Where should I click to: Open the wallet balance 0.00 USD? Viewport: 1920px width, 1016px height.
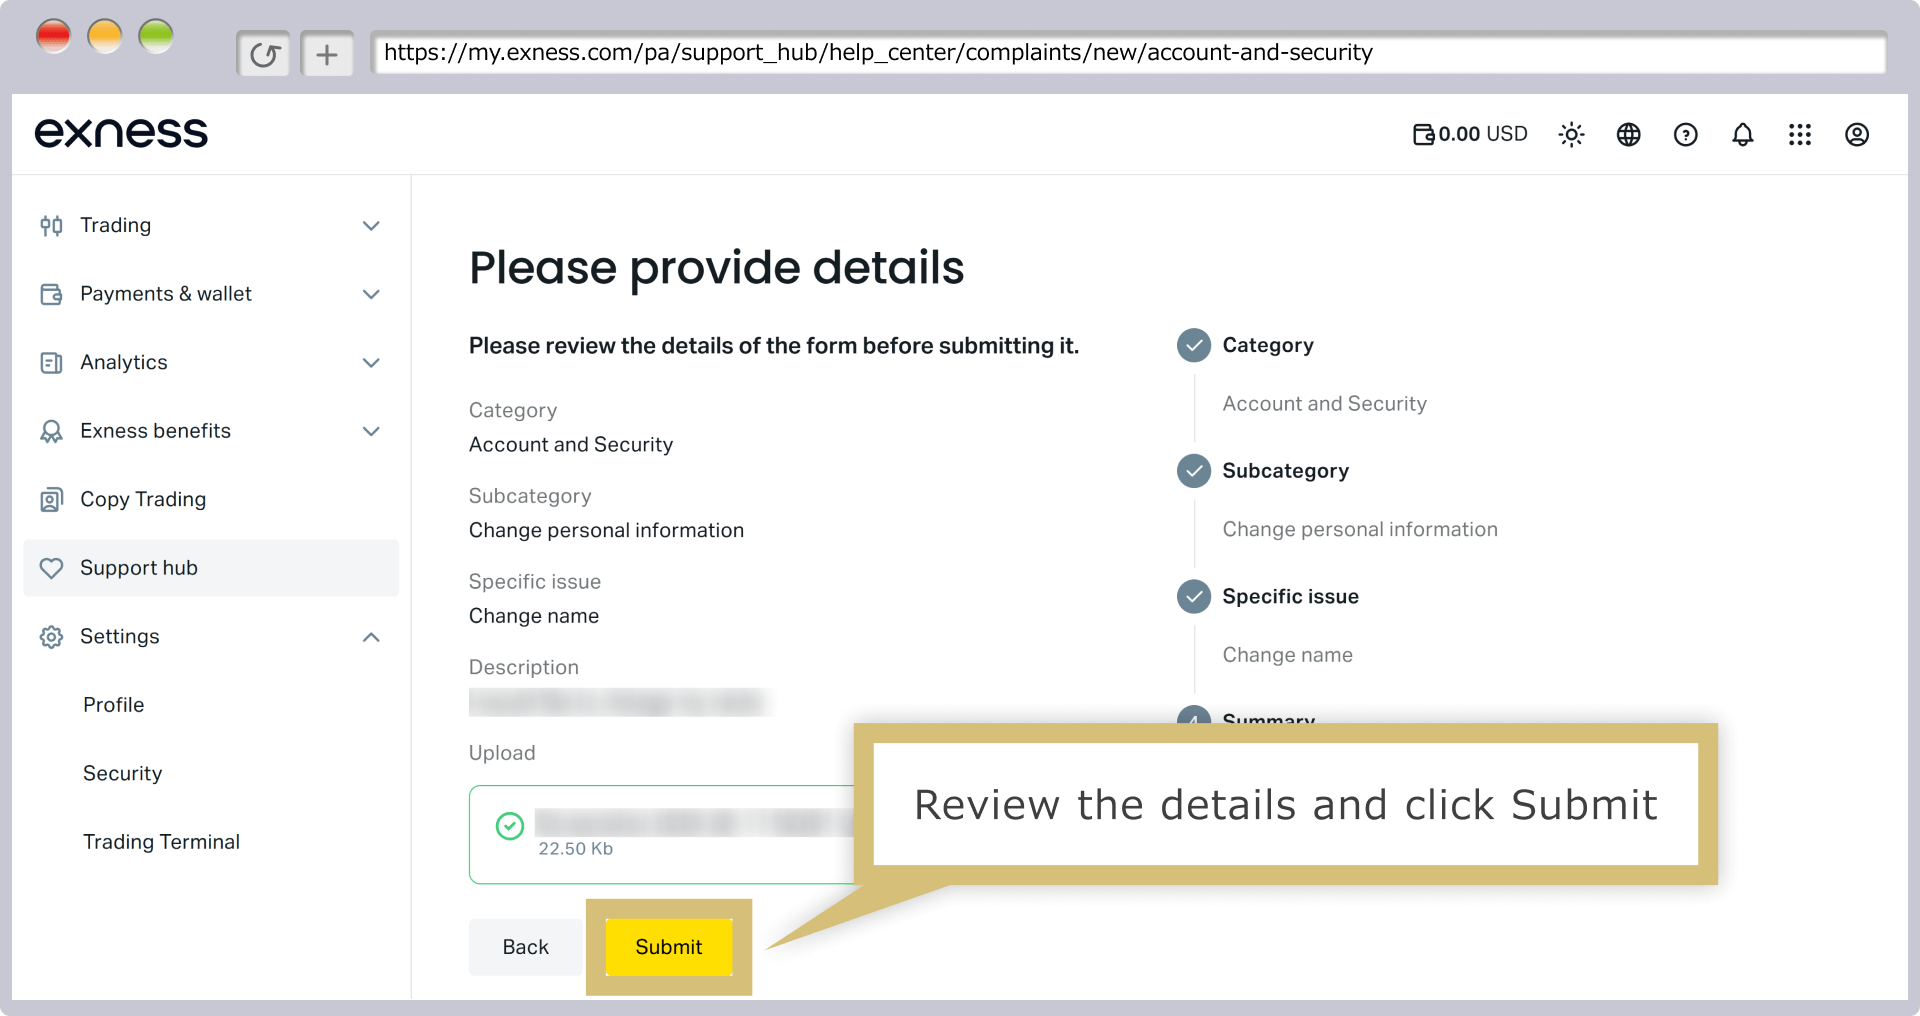click(x=1470, y=134)
